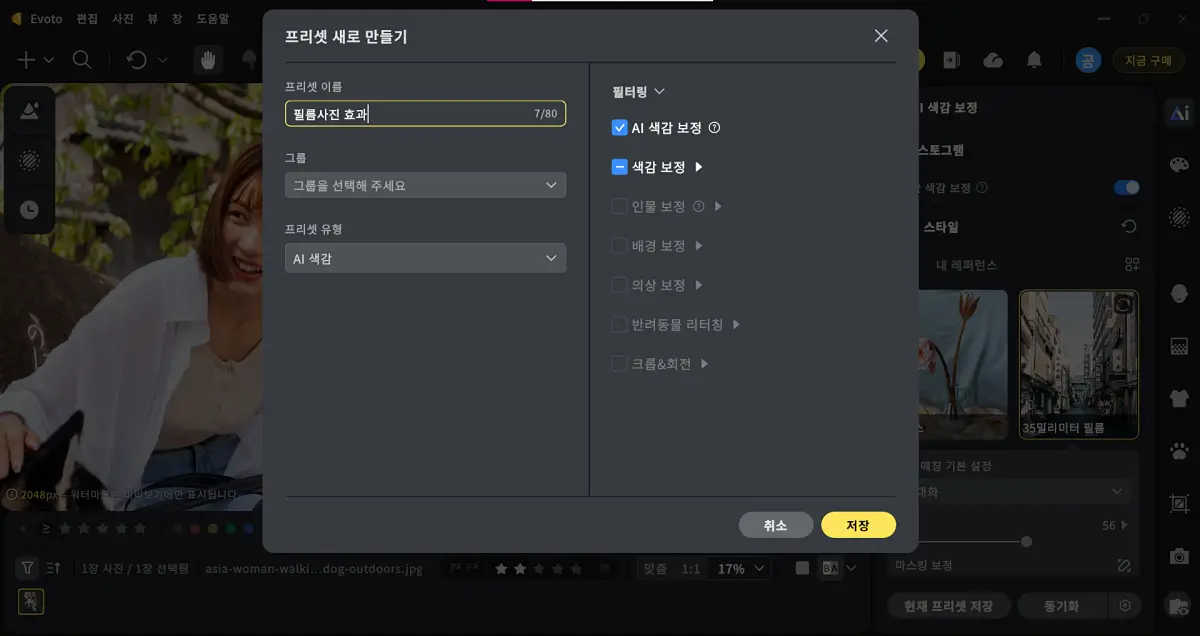This screenshot has width=1200, height=636.
Task: Click the undo history rotate icon
Action: pos(137,60)
